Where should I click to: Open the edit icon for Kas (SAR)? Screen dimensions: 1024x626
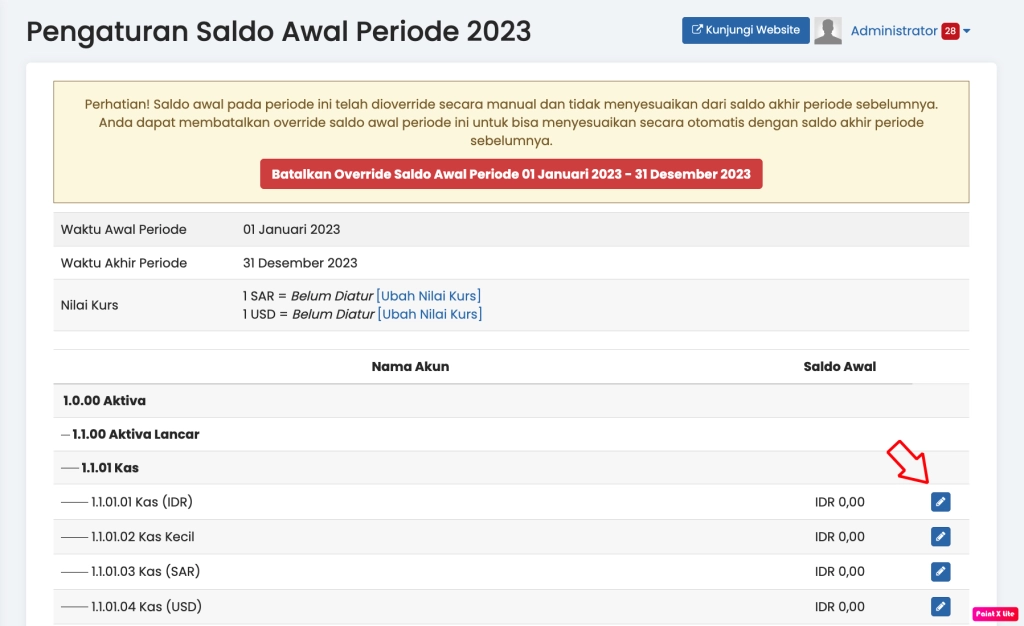[x=940, y=571]
